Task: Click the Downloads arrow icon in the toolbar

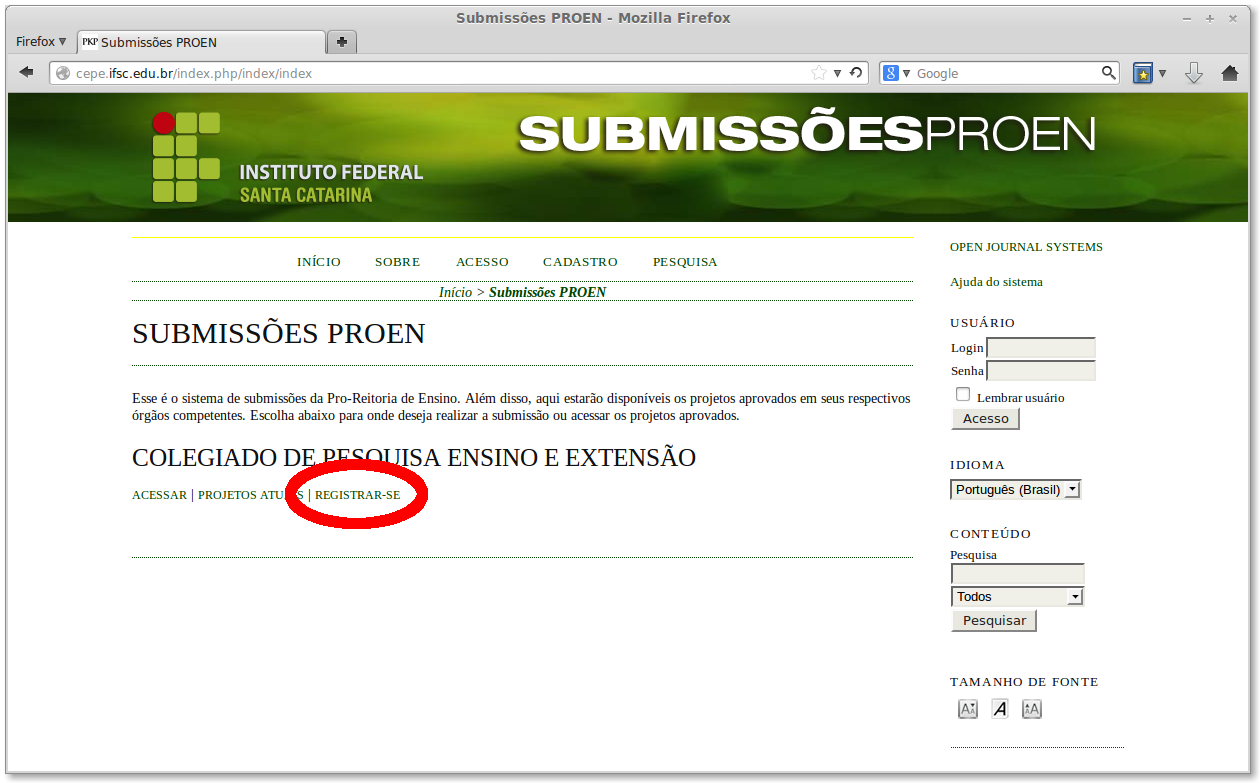Action: coord(1194,72)
